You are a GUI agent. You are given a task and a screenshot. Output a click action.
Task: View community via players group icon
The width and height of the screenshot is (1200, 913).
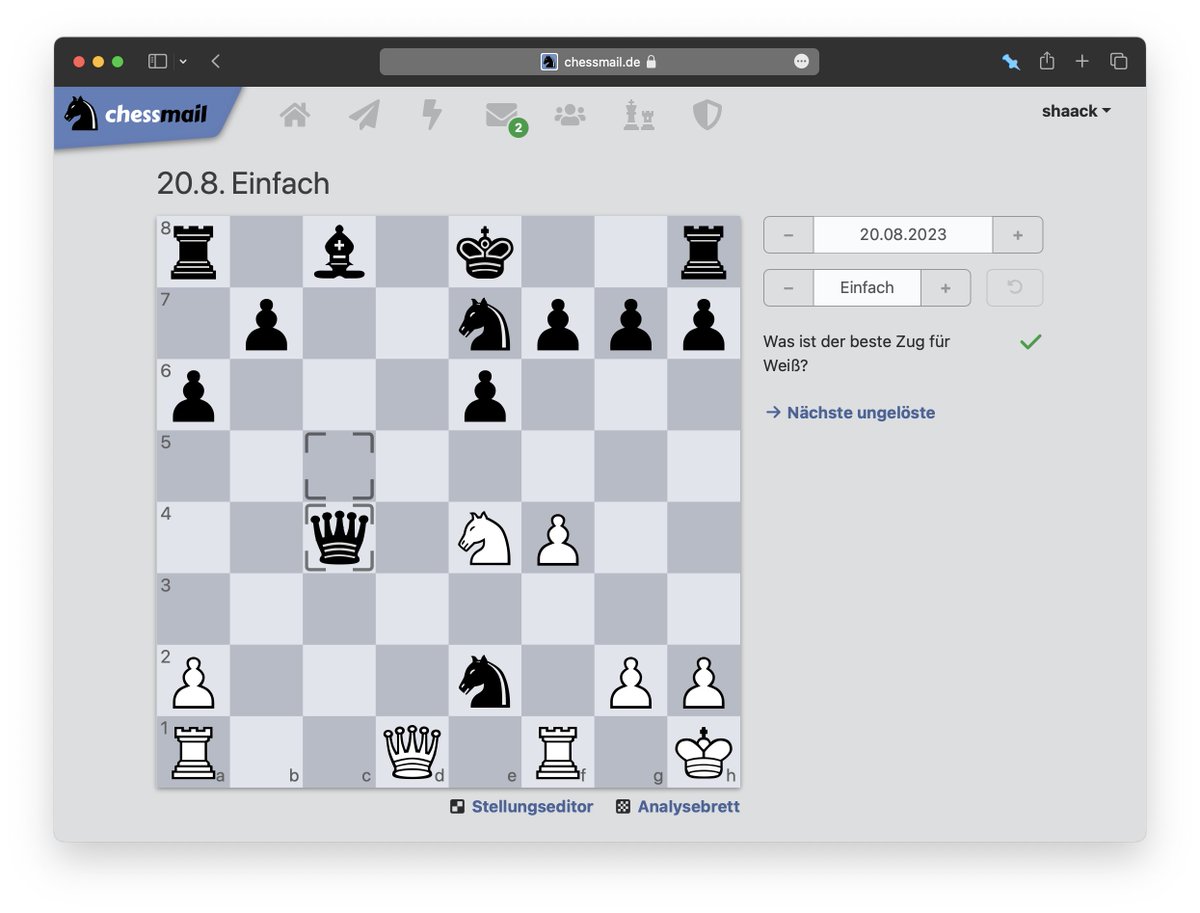pyautogui.click(x=570, y=114)
